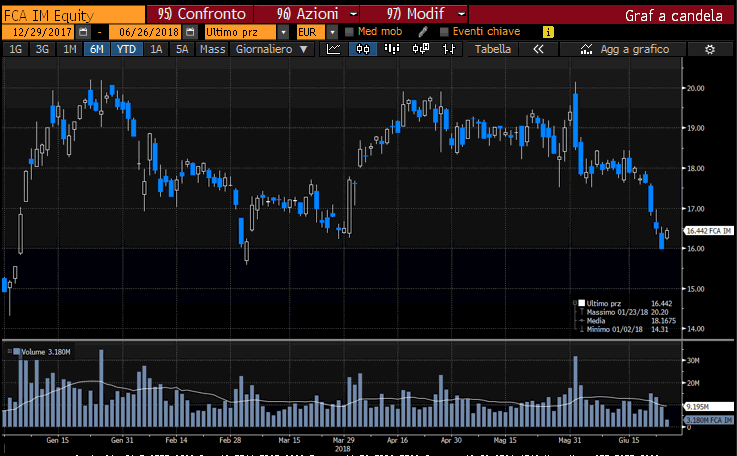The image size is (737, 456).
Task: Select the 1M time range
Action: tap(70, 49)
